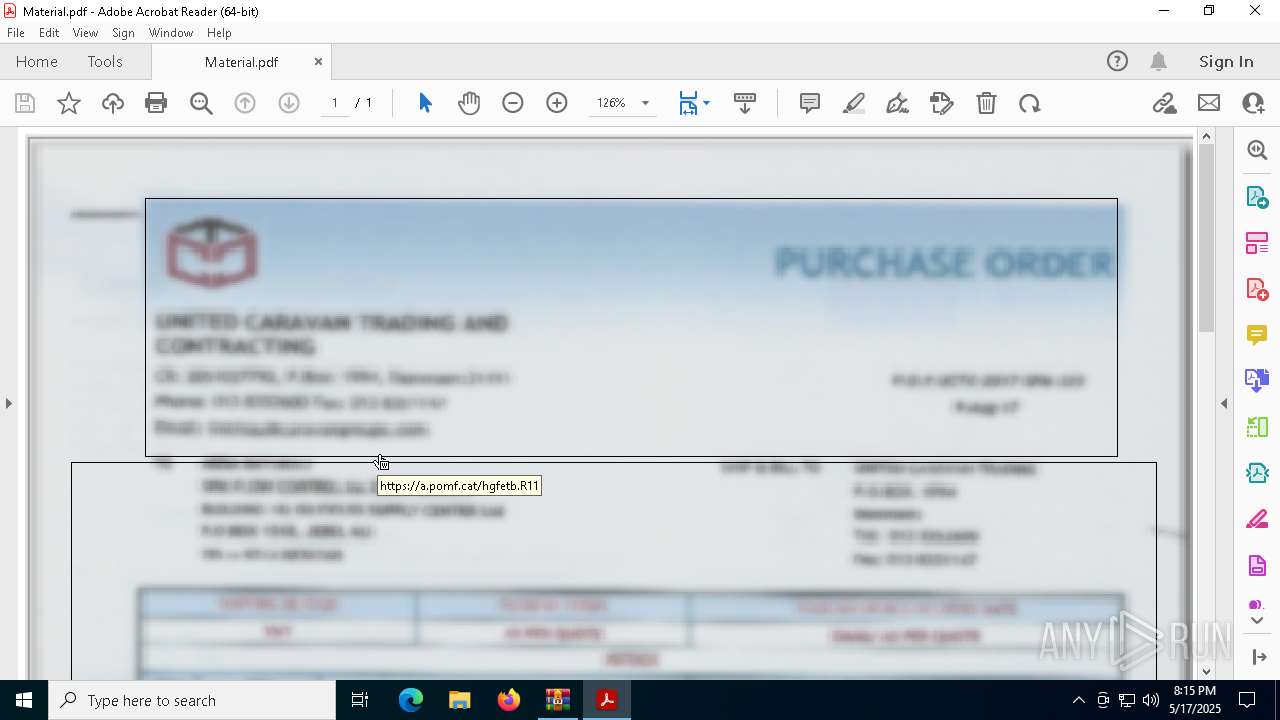The image size is (1280, 720).
Task: Open the View menu
Action: coord(86,33)
